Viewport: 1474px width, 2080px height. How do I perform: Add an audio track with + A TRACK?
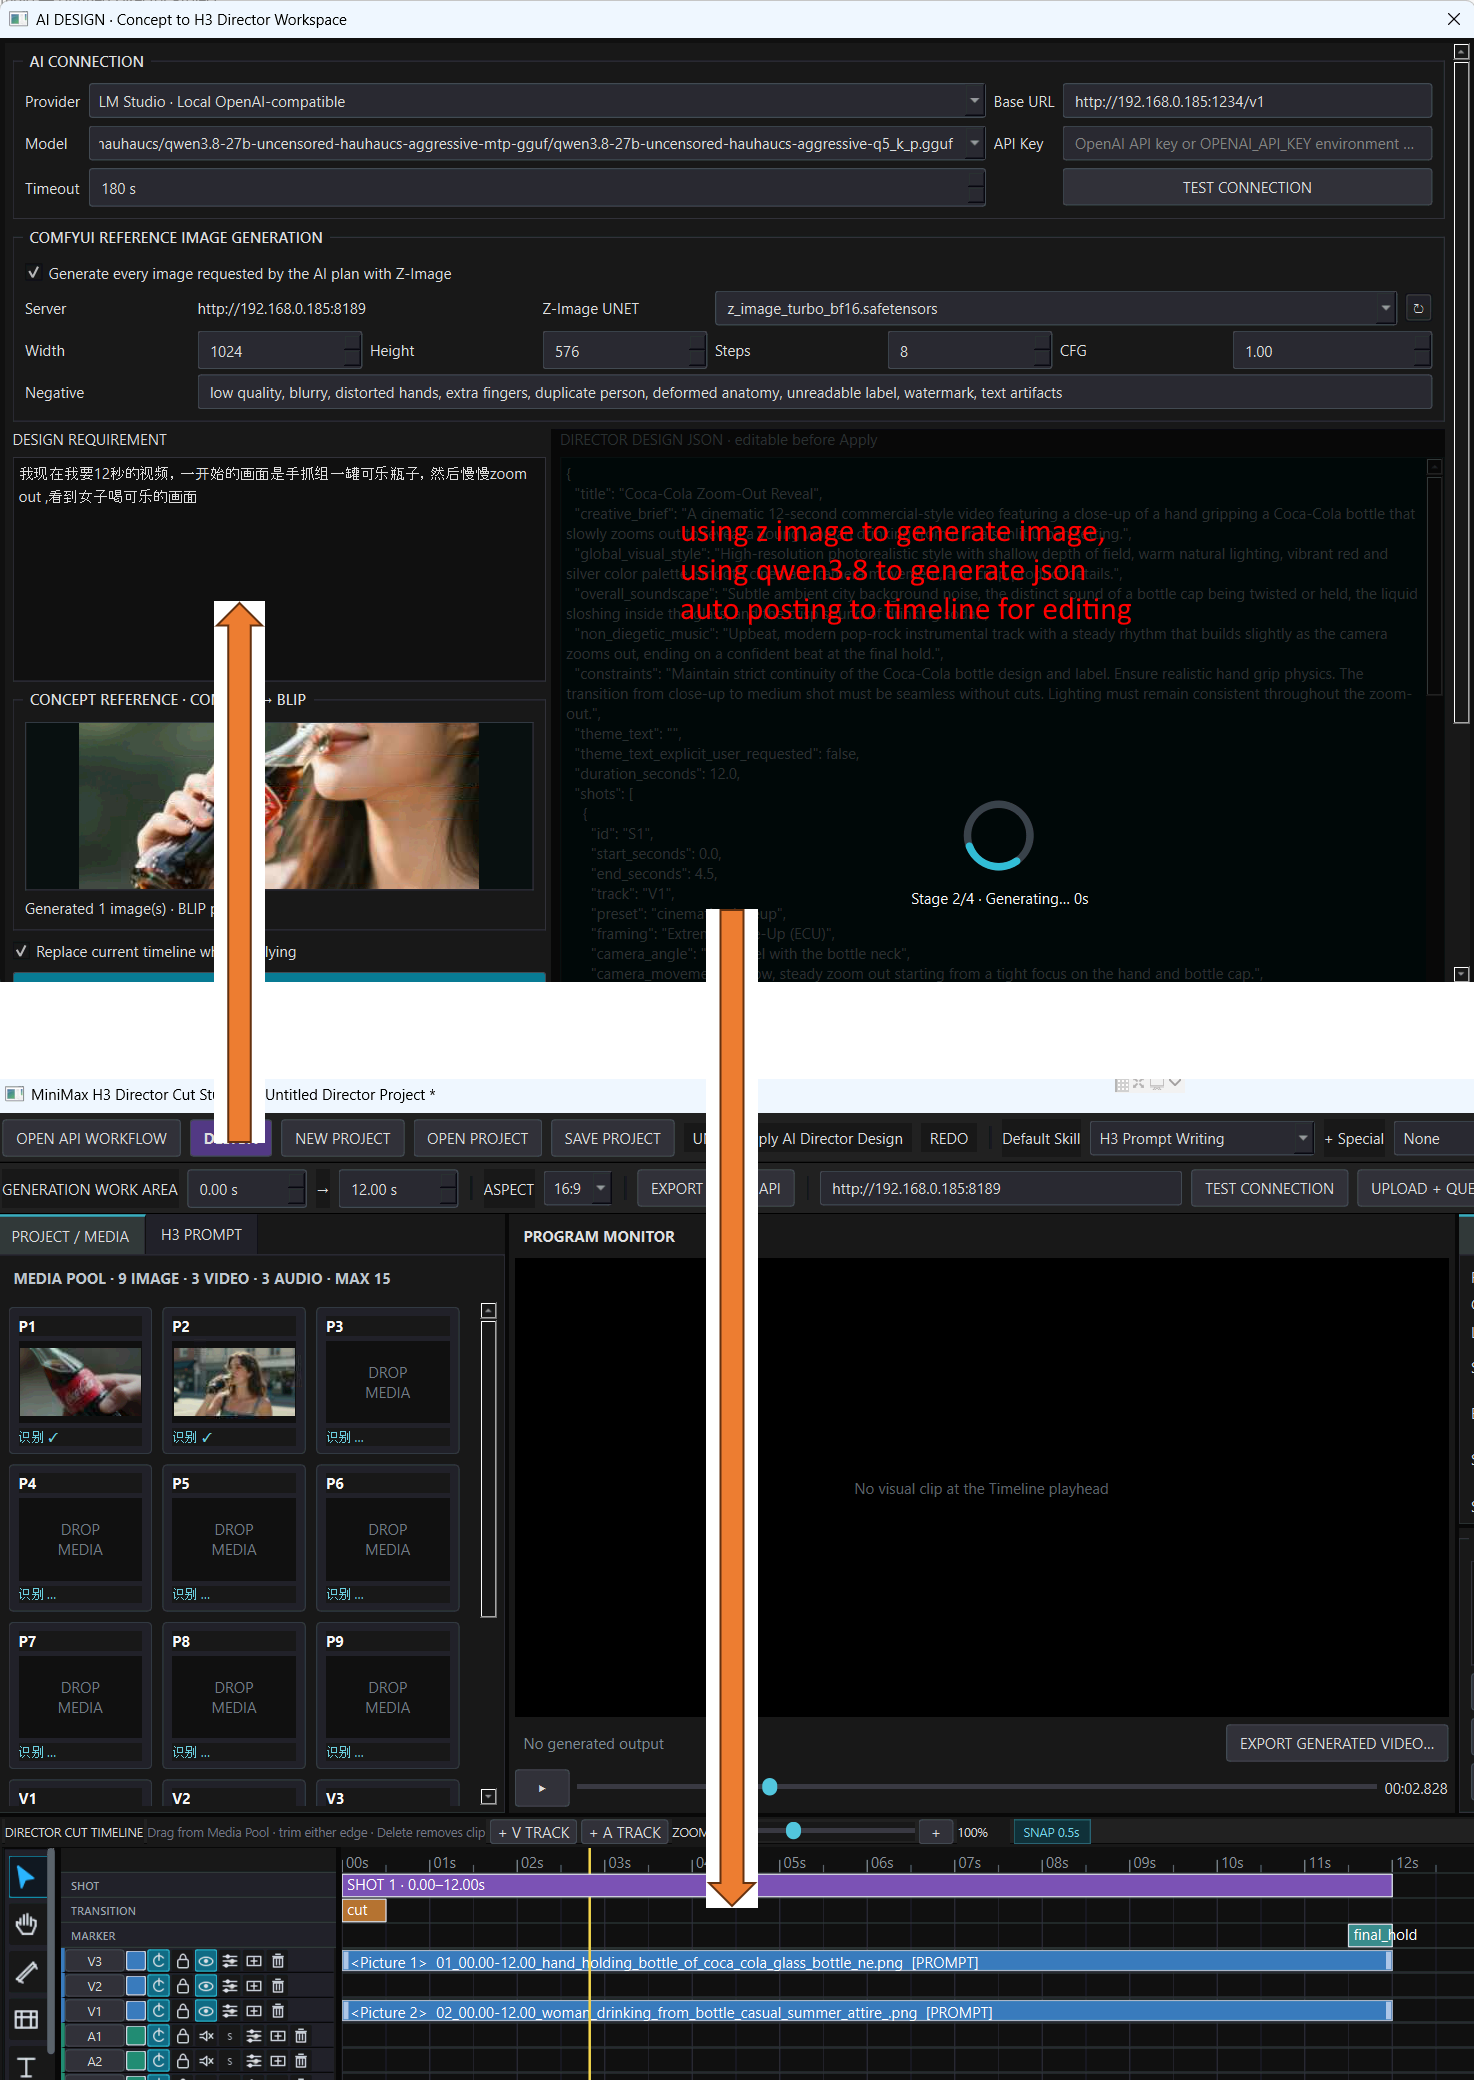[625, 1832]
